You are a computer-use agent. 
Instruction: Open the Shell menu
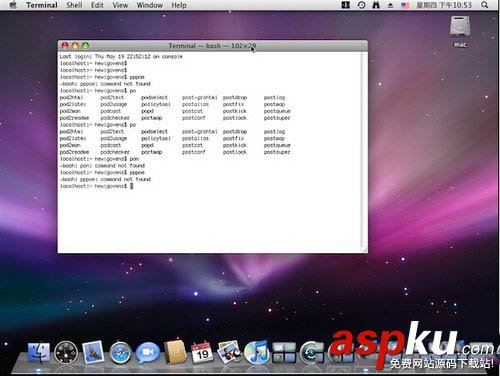click(74, 5)
